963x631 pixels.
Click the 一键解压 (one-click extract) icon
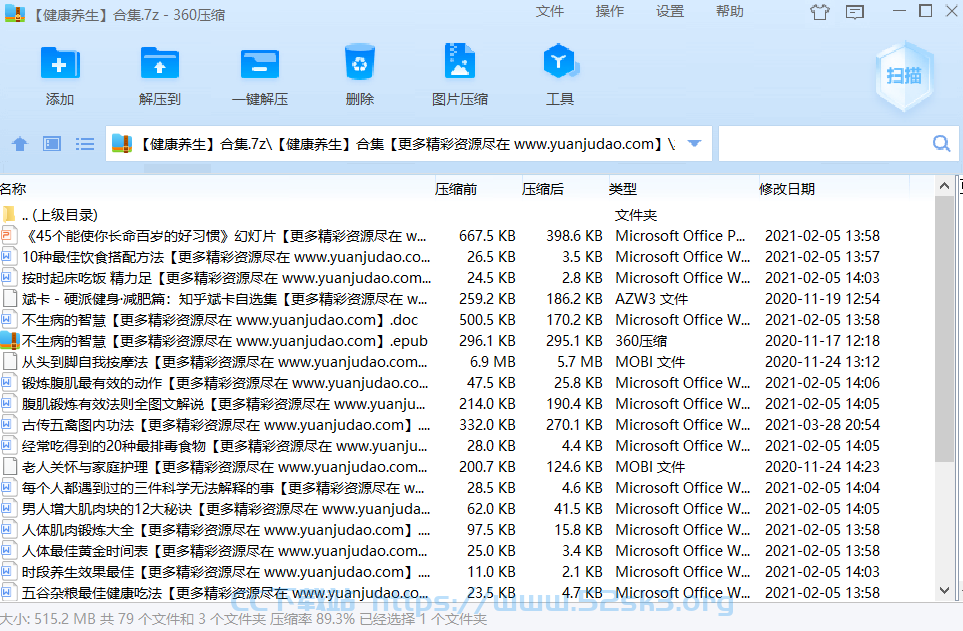click(x=260, y=64)
